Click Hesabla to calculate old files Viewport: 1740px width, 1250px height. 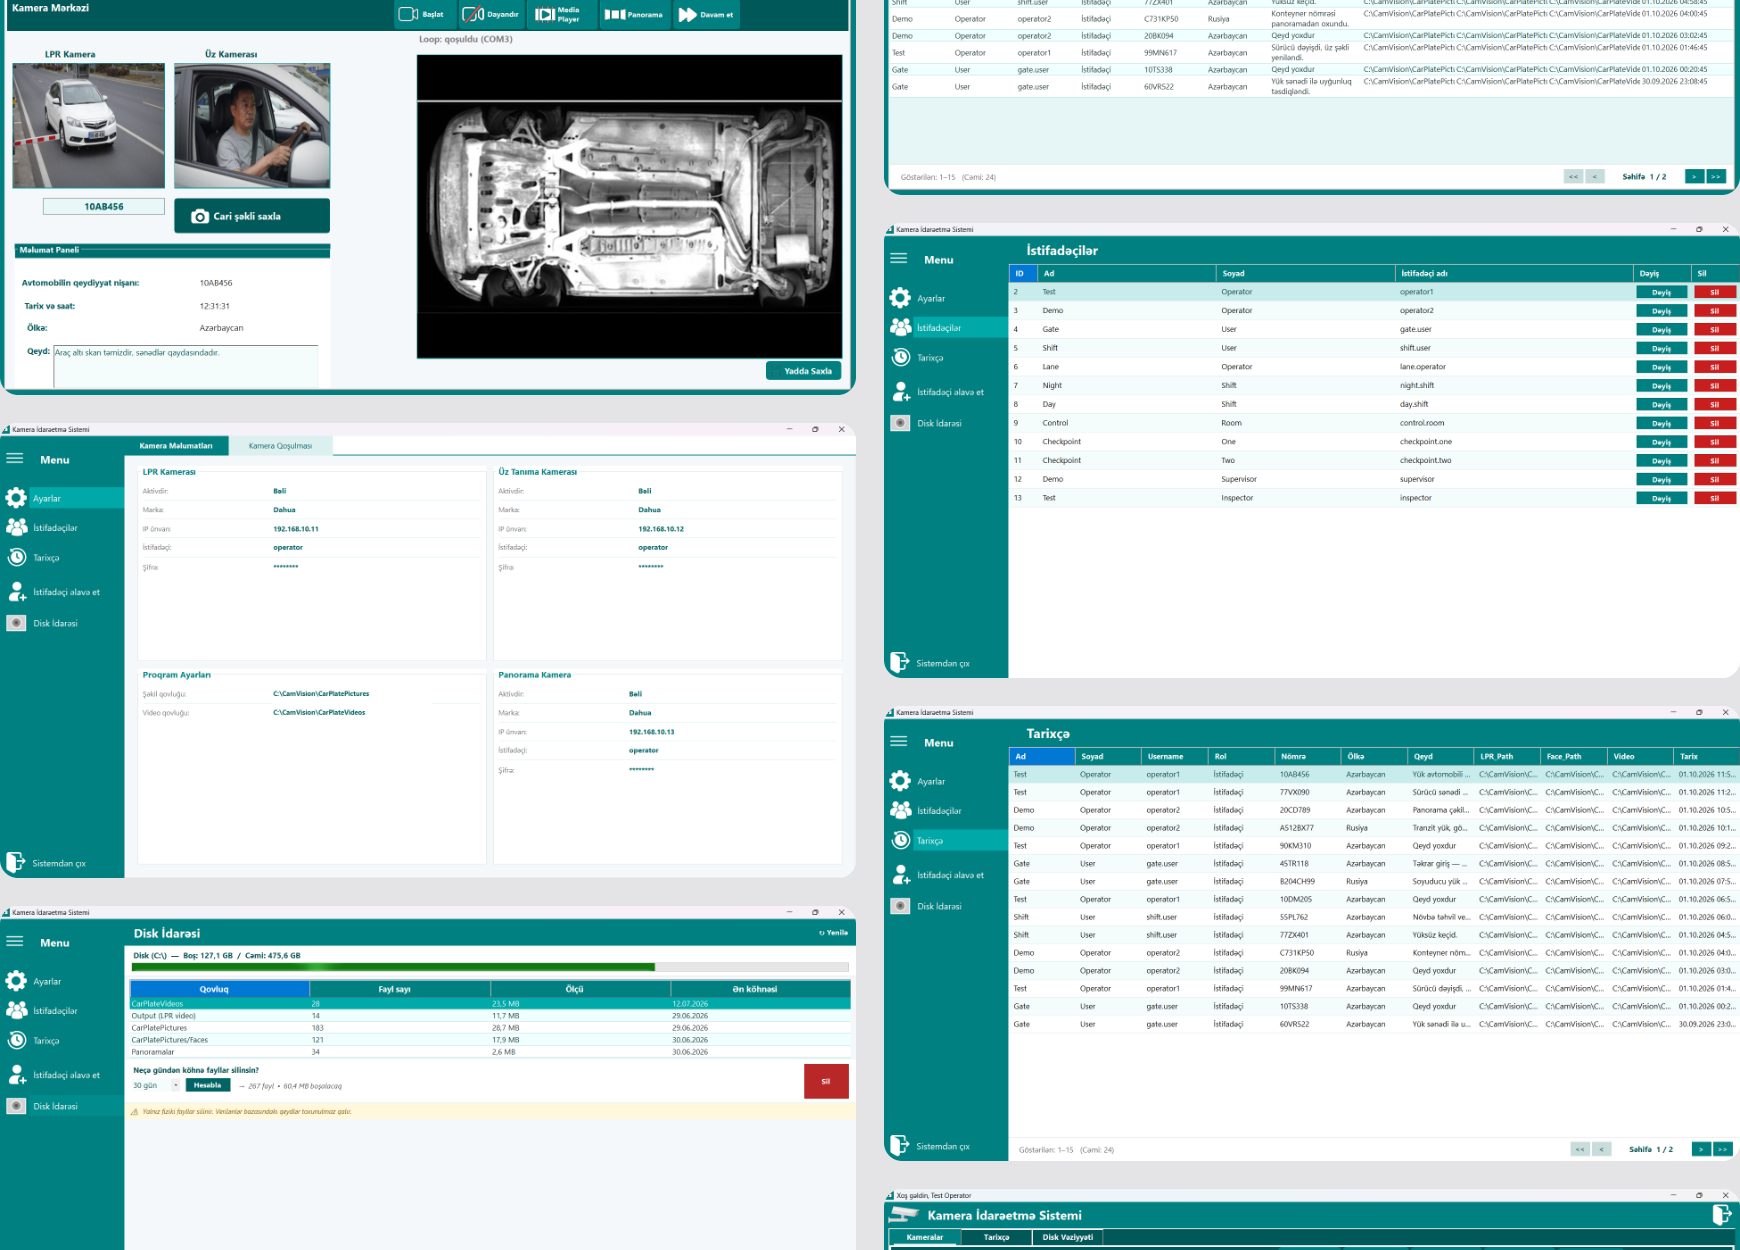click(208, 1085)
